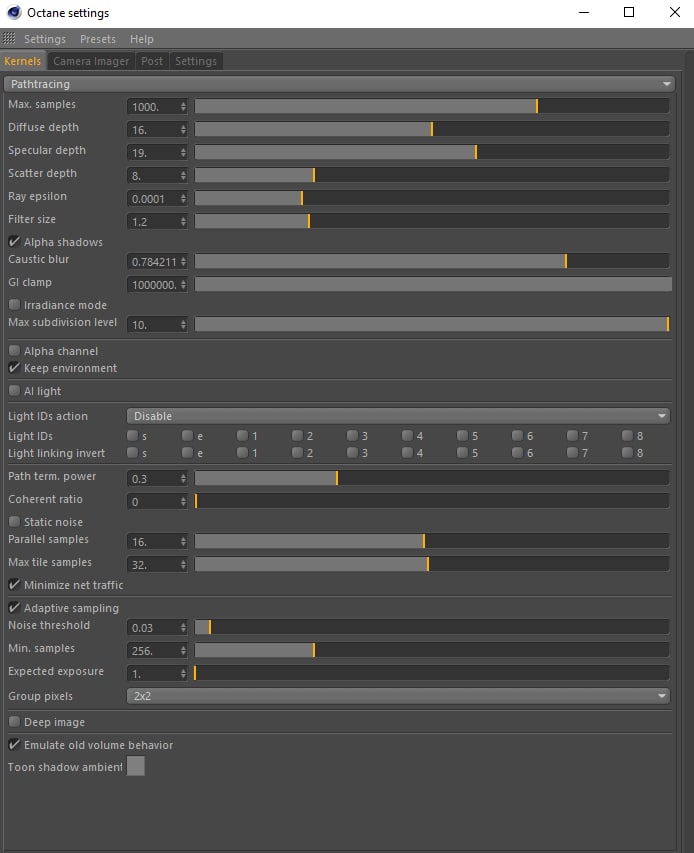Toggle the Adaptive sampling checkbox
This screenshot has width=694, height=853.
coord(15,608)
